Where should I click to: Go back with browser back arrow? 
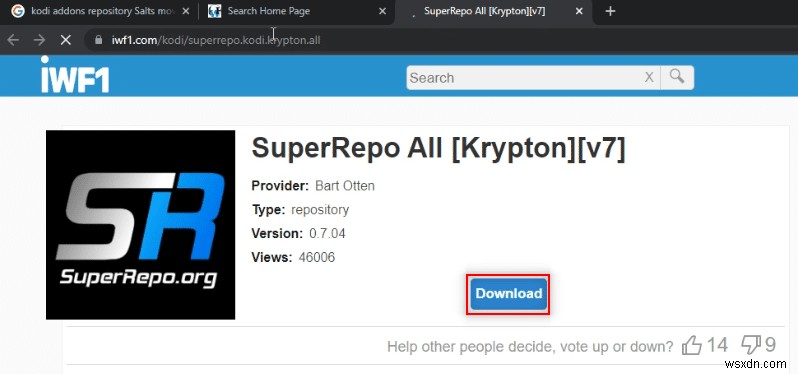(13, 40)
